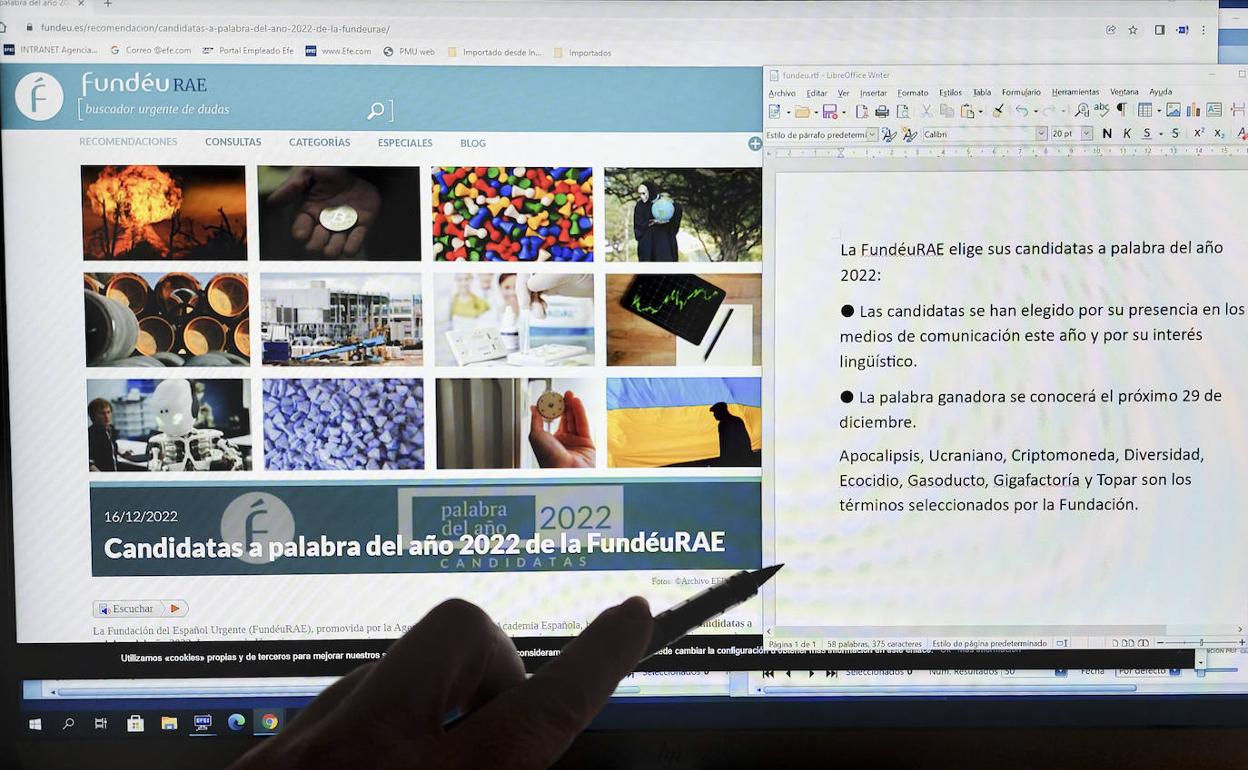
Task: Click the insert image icon in Writer
Action: pyautogui.click(x=1173, y=110)
